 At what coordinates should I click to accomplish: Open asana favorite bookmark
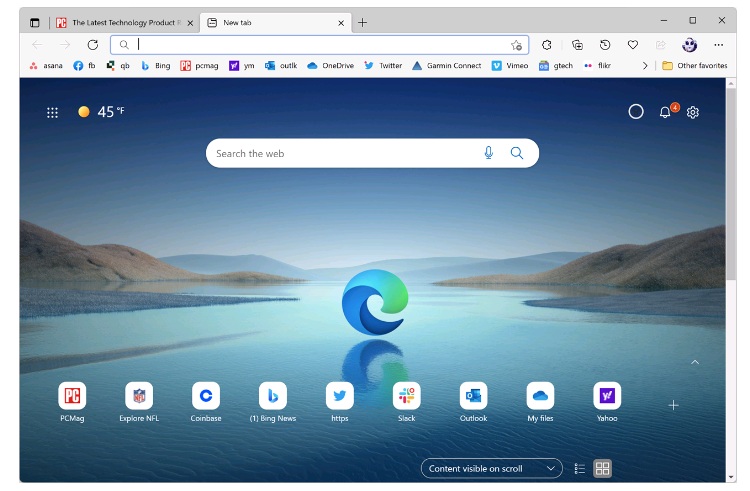coord(46,66)
